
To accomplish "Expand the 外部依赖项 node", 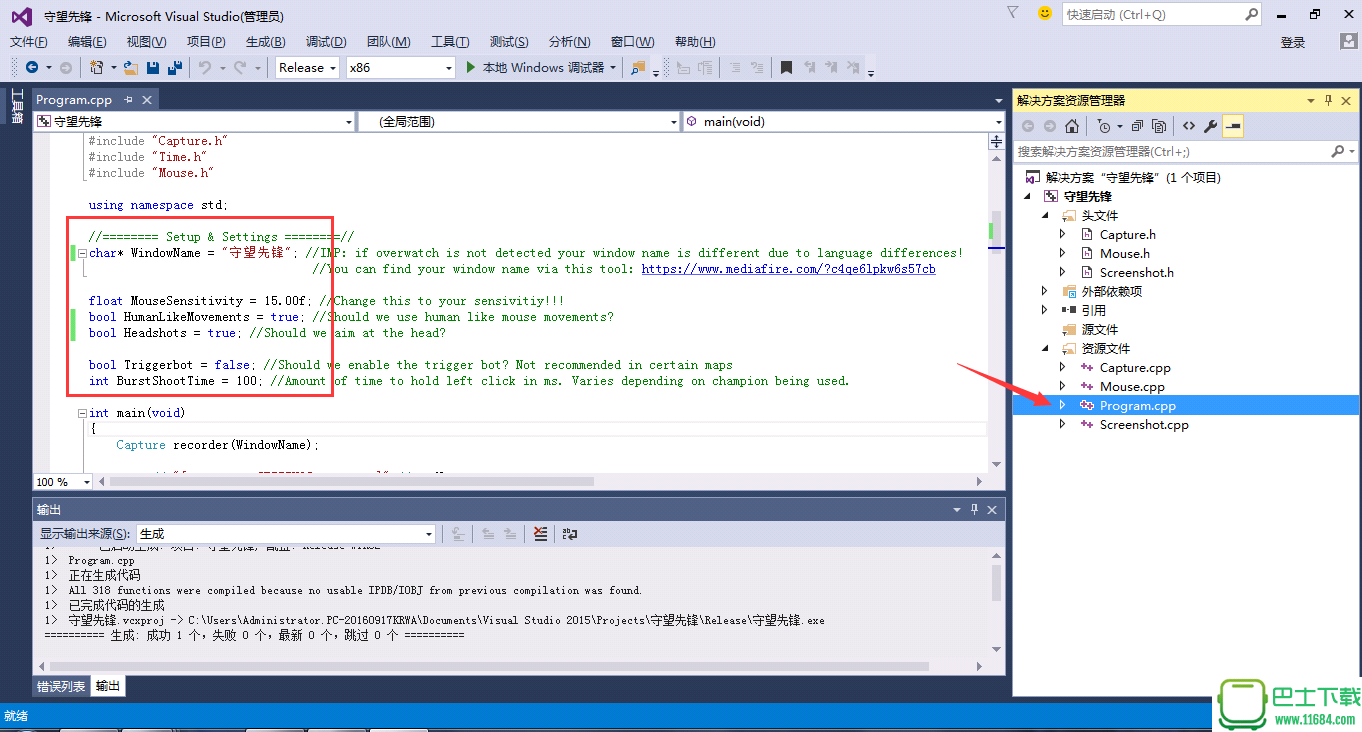I will 1045,291.
